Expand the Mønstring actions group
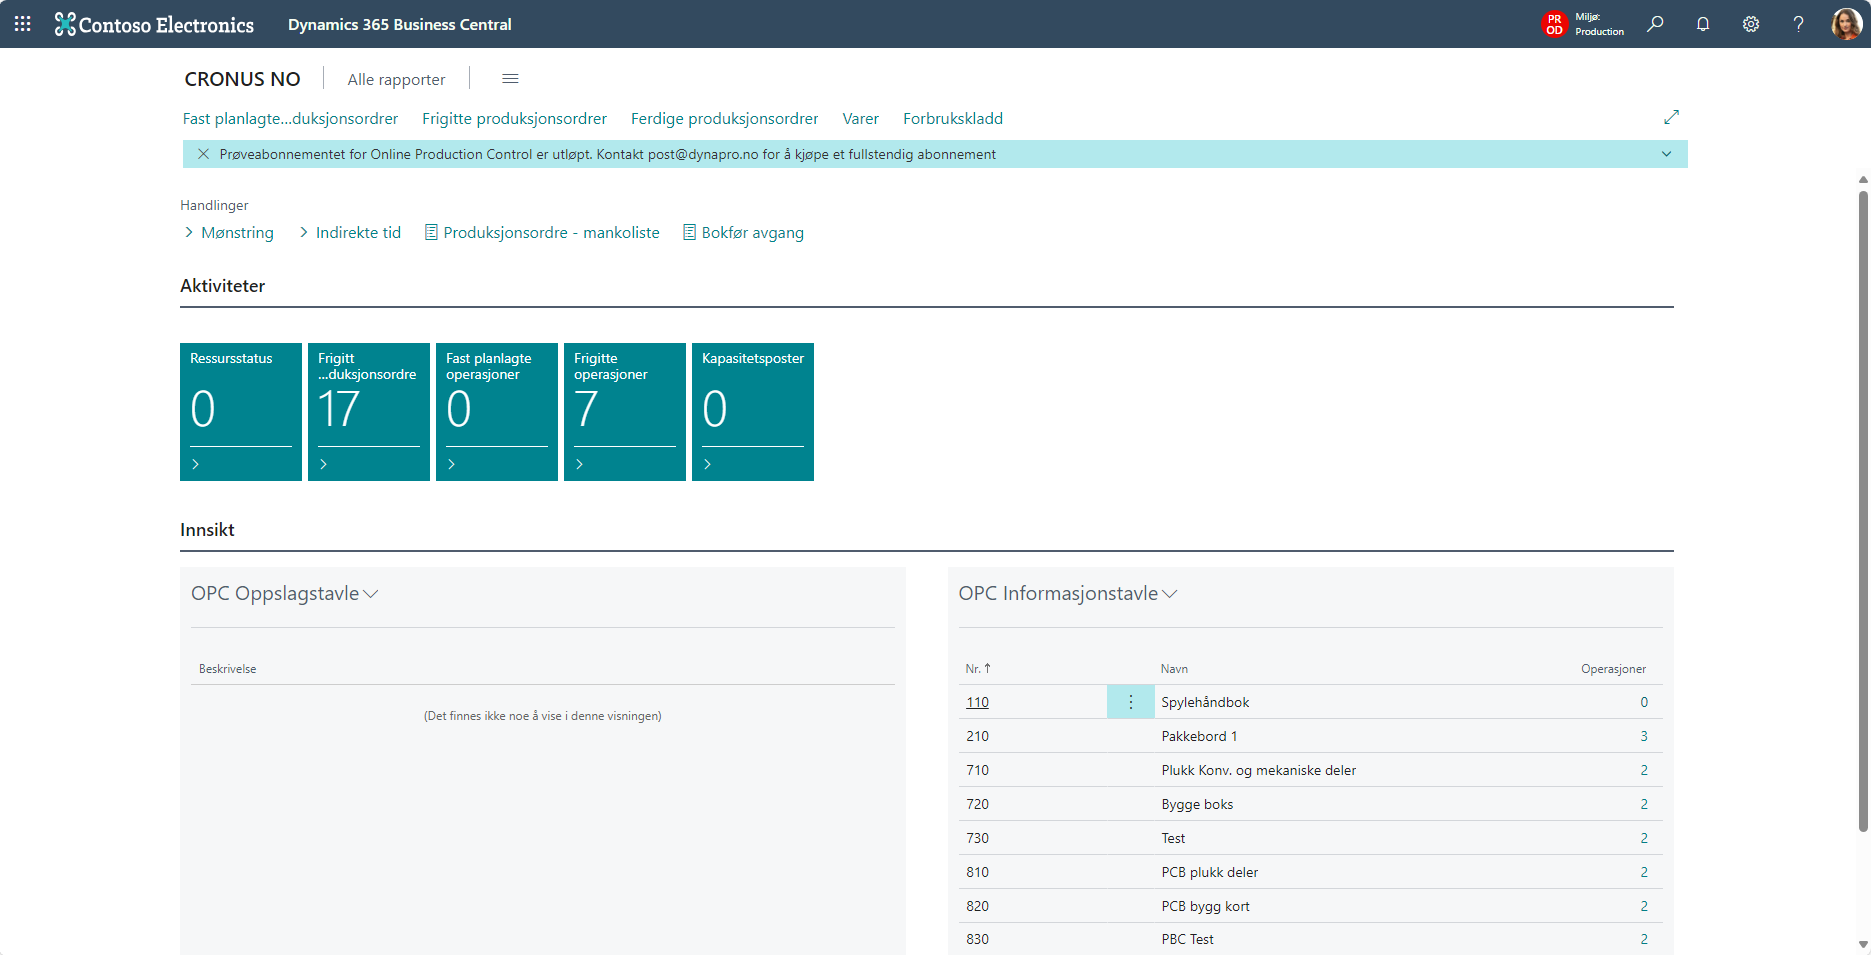The height and width of the screenshot is (955, 1871). [228, 233]
